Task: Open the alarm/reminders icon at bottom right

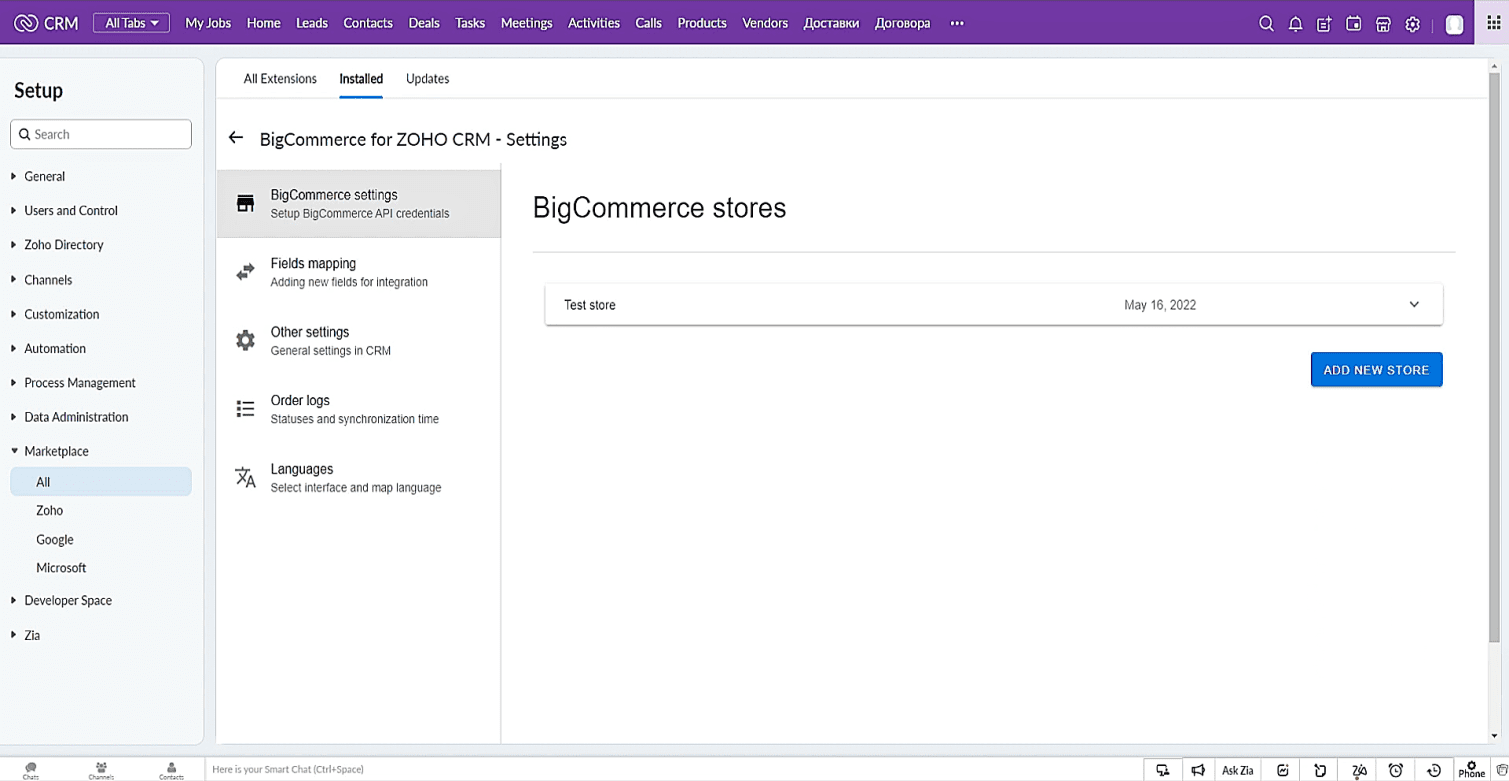Action: point(1396,769)
